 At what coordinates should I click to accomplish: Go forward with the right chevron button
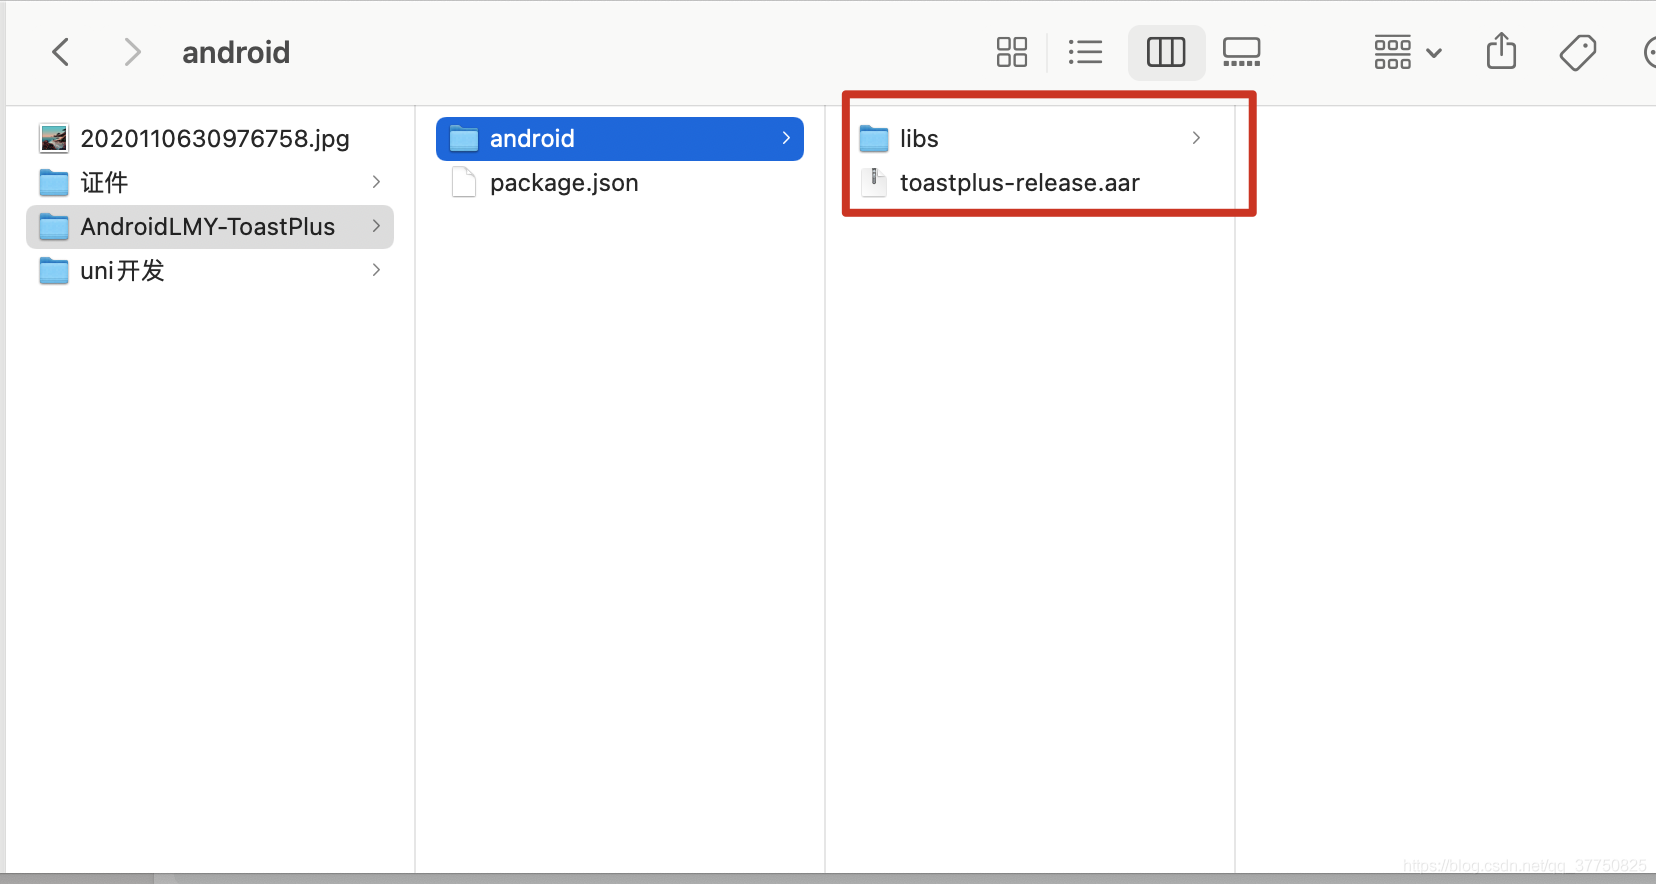tap(131, 52)
